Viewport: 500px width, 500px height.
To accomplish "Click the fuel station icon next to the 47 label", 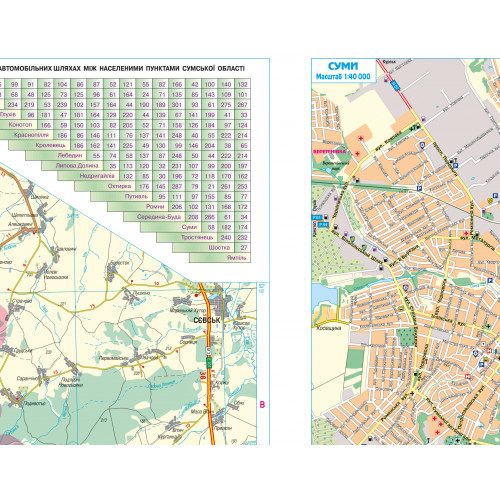I will [x=419, y=127].
